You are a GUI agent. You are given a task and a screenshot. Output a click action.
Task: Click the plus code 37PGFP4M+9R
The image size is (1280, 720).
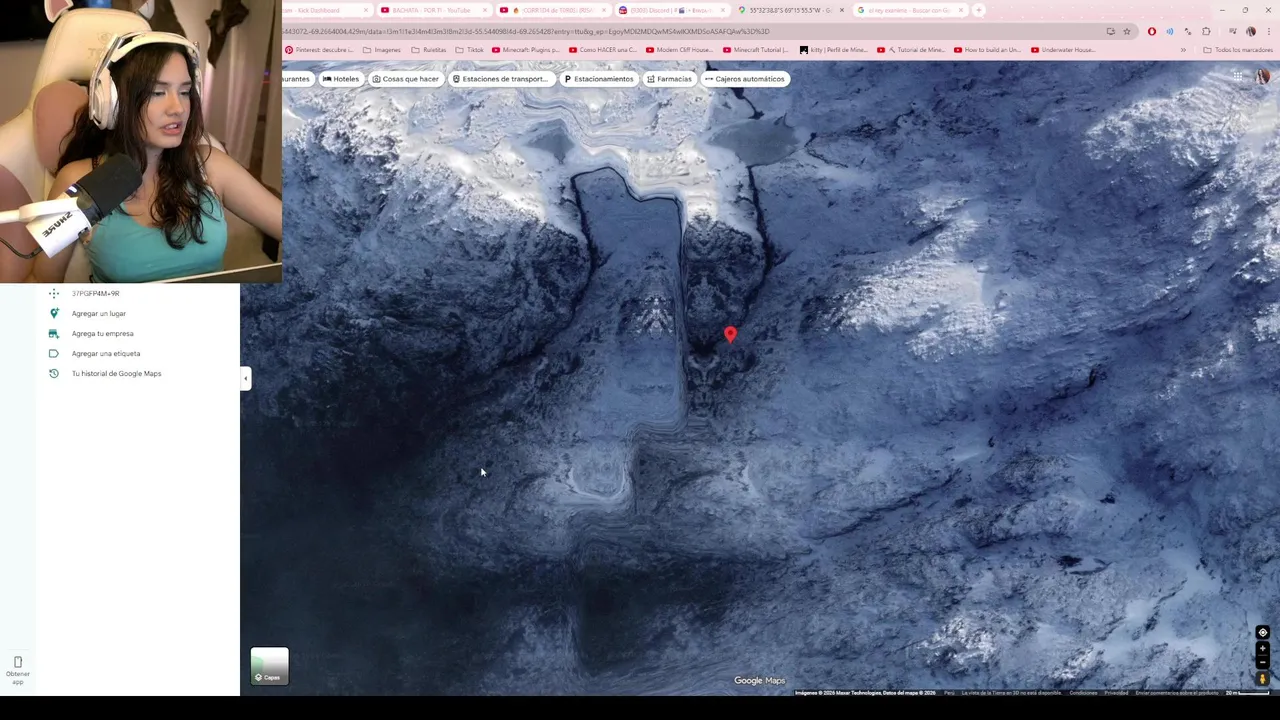click(95, 294)
